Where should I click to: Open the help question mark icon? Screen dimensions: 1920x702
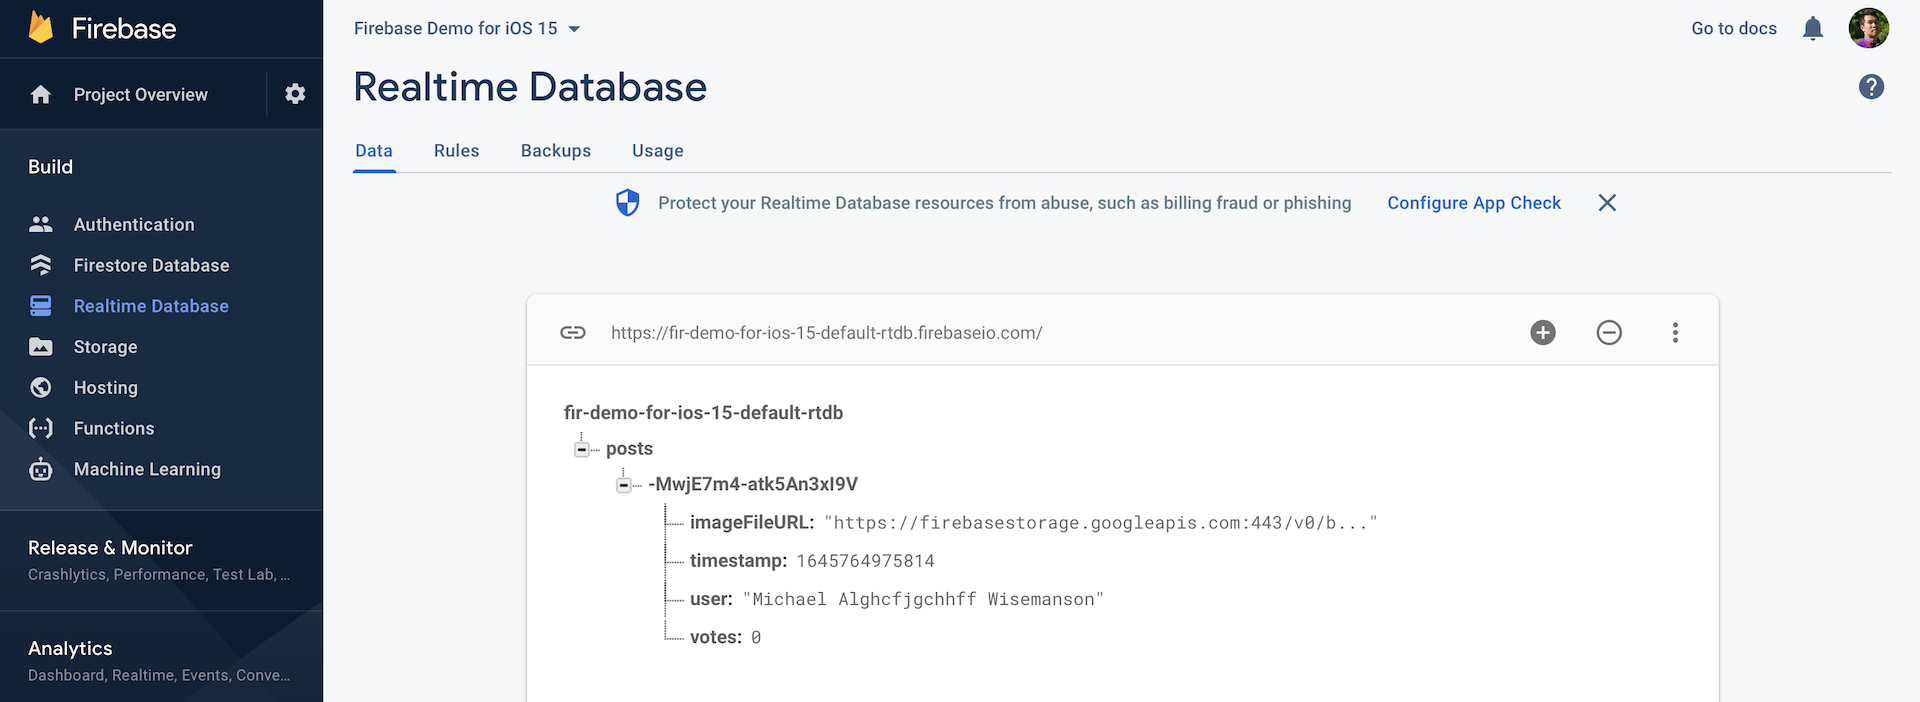[x=1871, y=87]
